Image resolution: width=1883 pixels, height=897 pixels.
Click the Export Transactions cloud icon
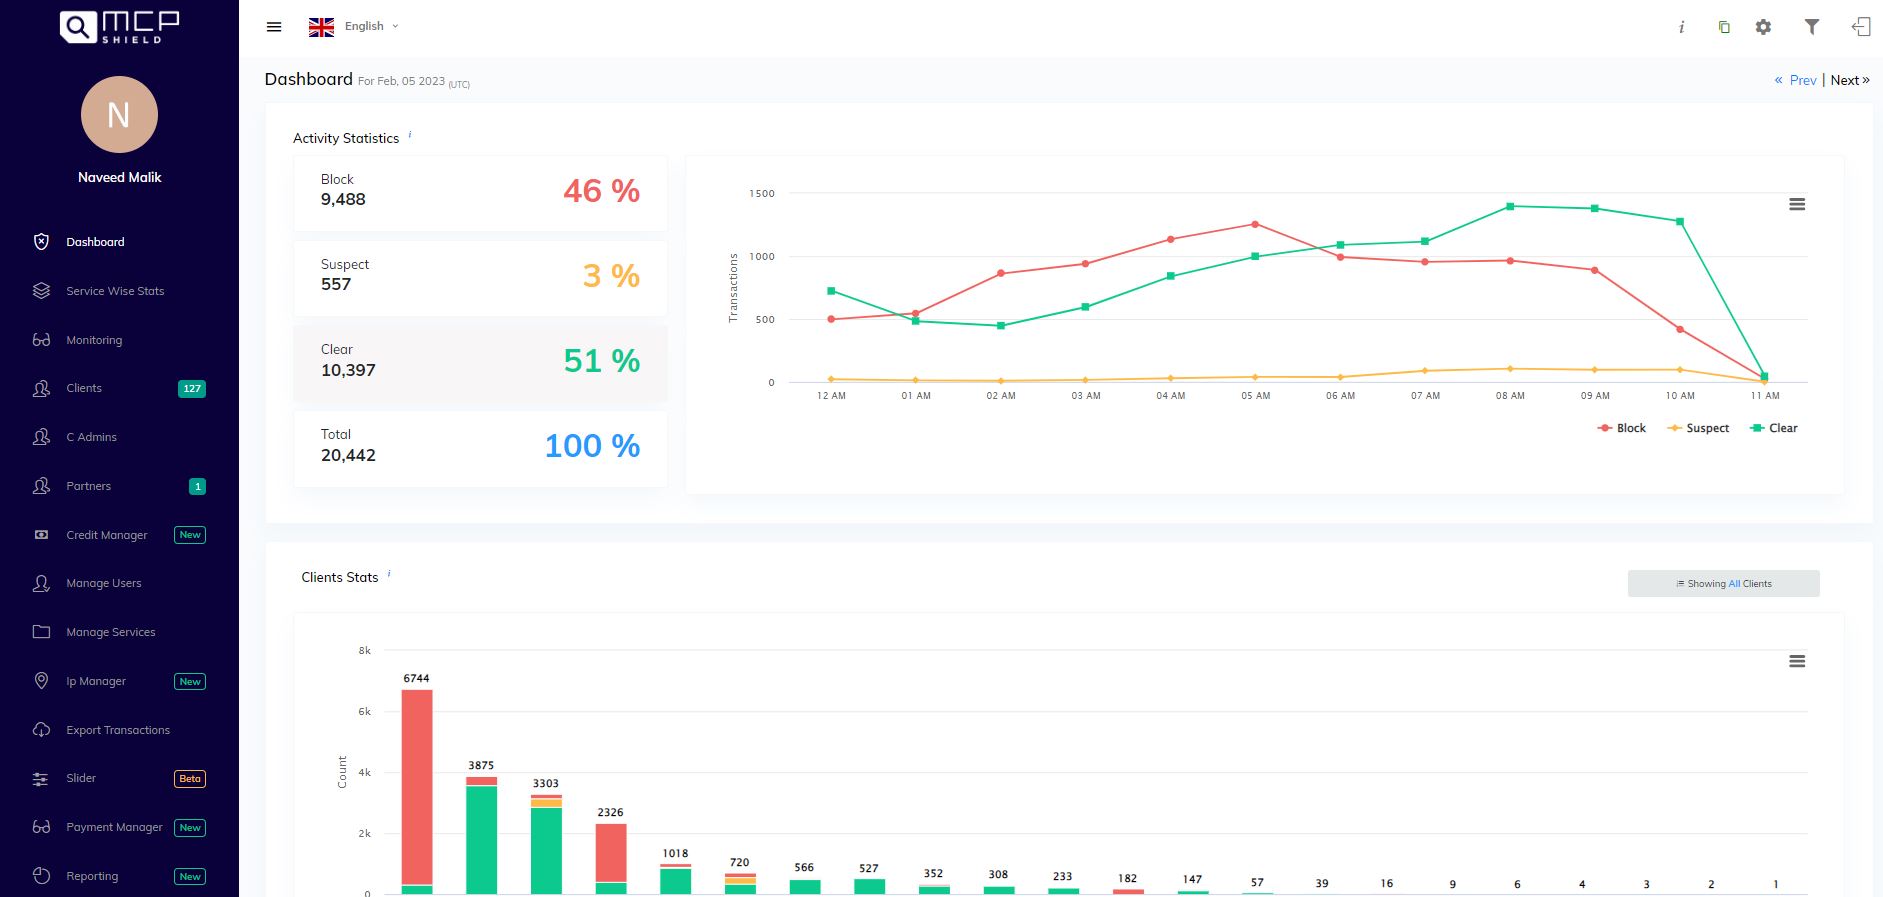click(x=41, y=730)
